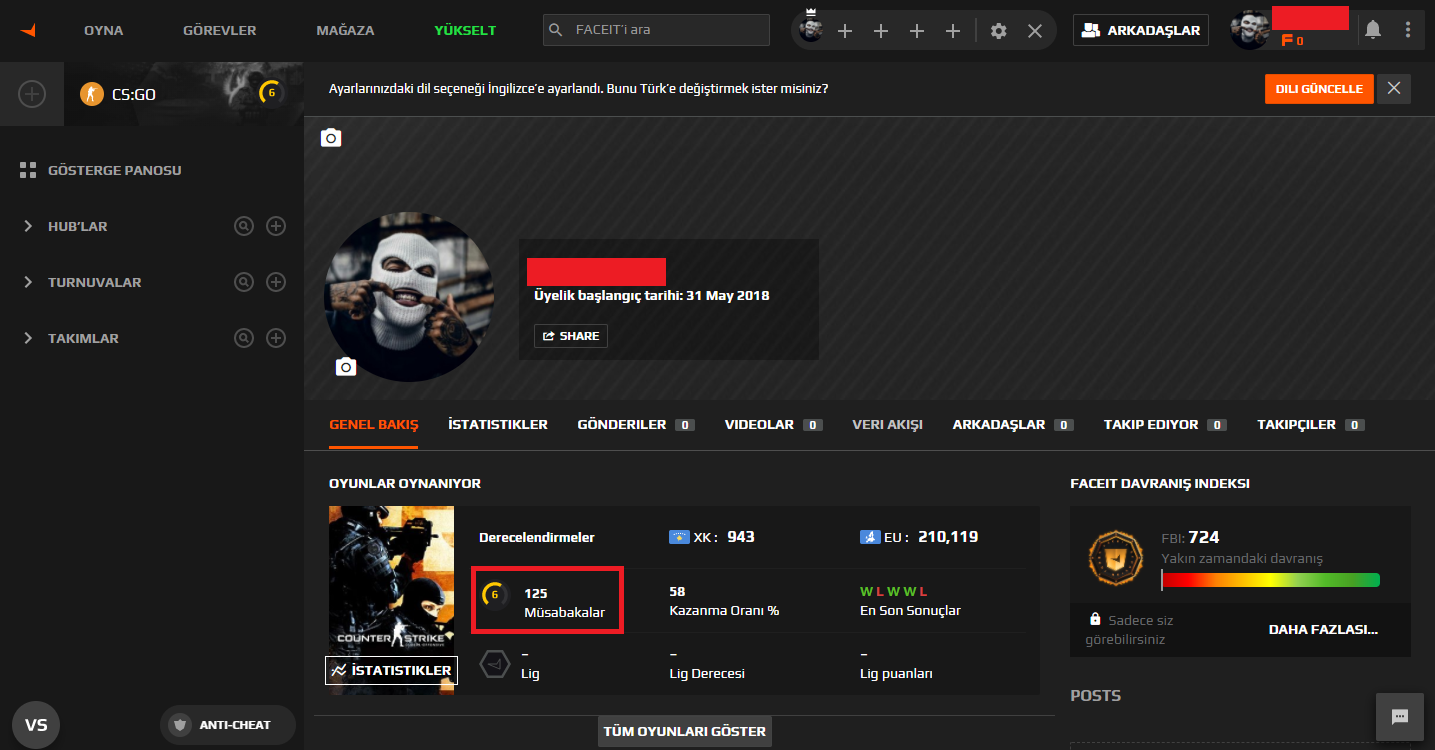This screenshot has height=750, width=1435.
Task: Switch to GENEL BAKIŞ tab
Action: point(374,424)
